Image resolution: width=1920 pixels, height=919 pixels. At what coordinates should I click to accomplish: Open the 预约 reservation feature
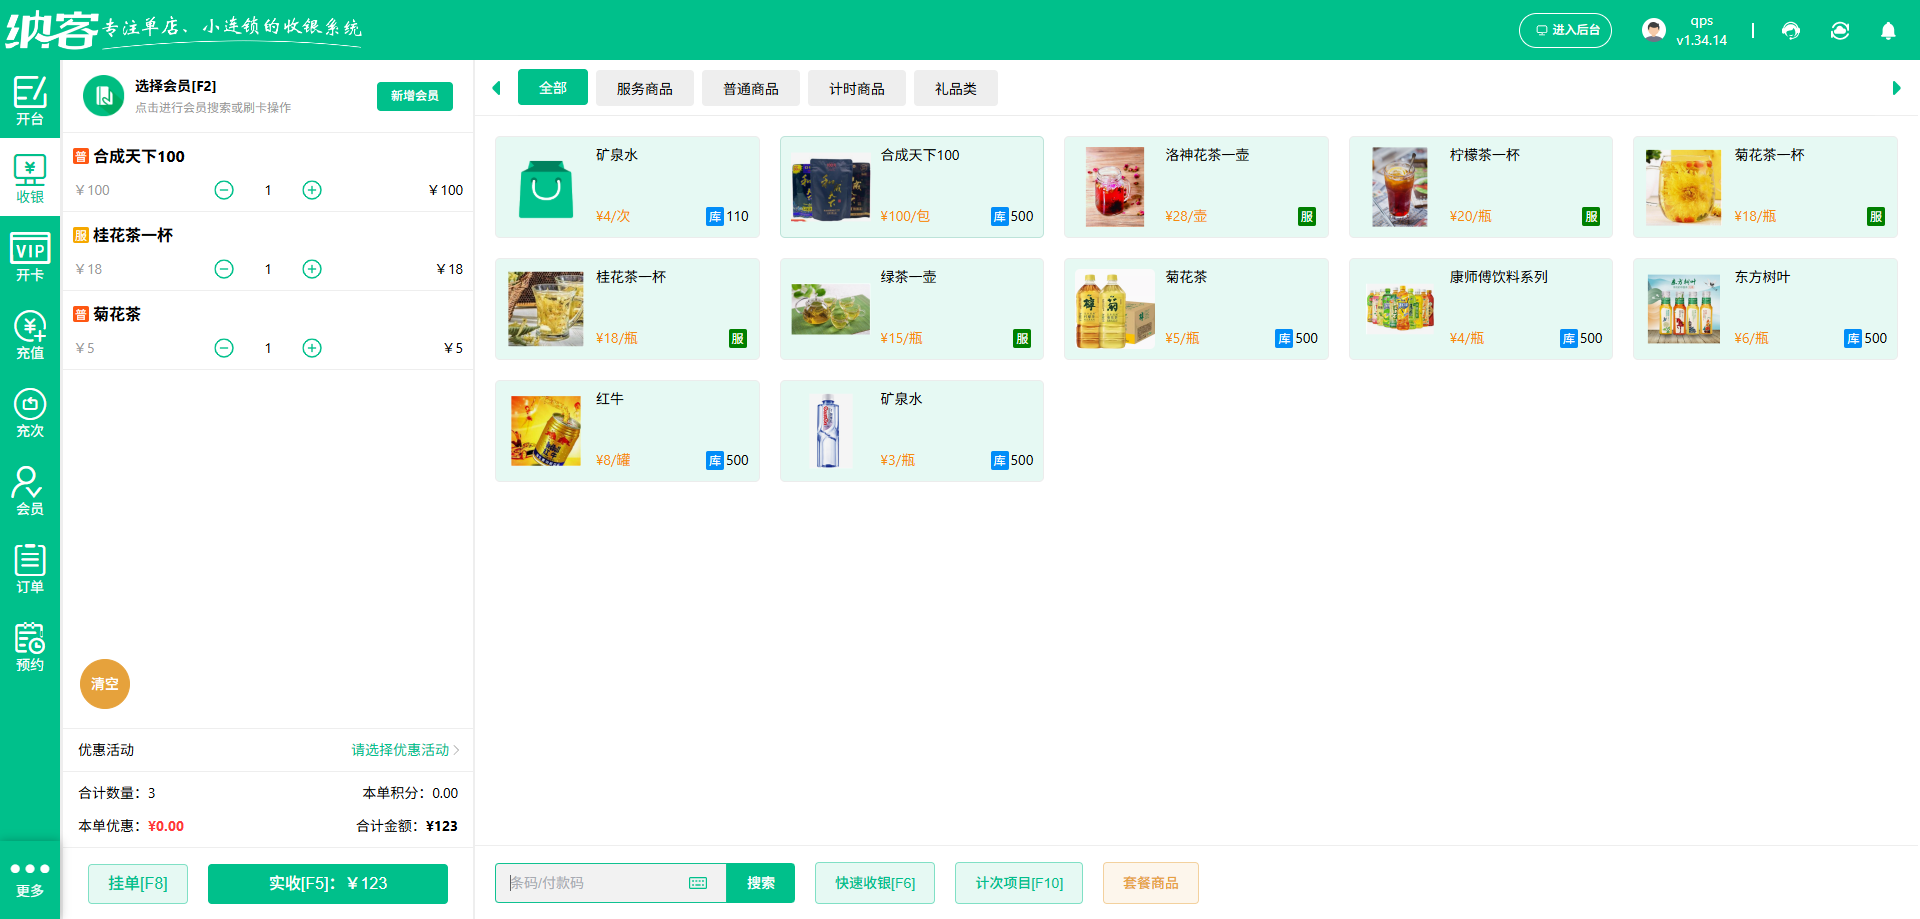click(x=30, y=645)
